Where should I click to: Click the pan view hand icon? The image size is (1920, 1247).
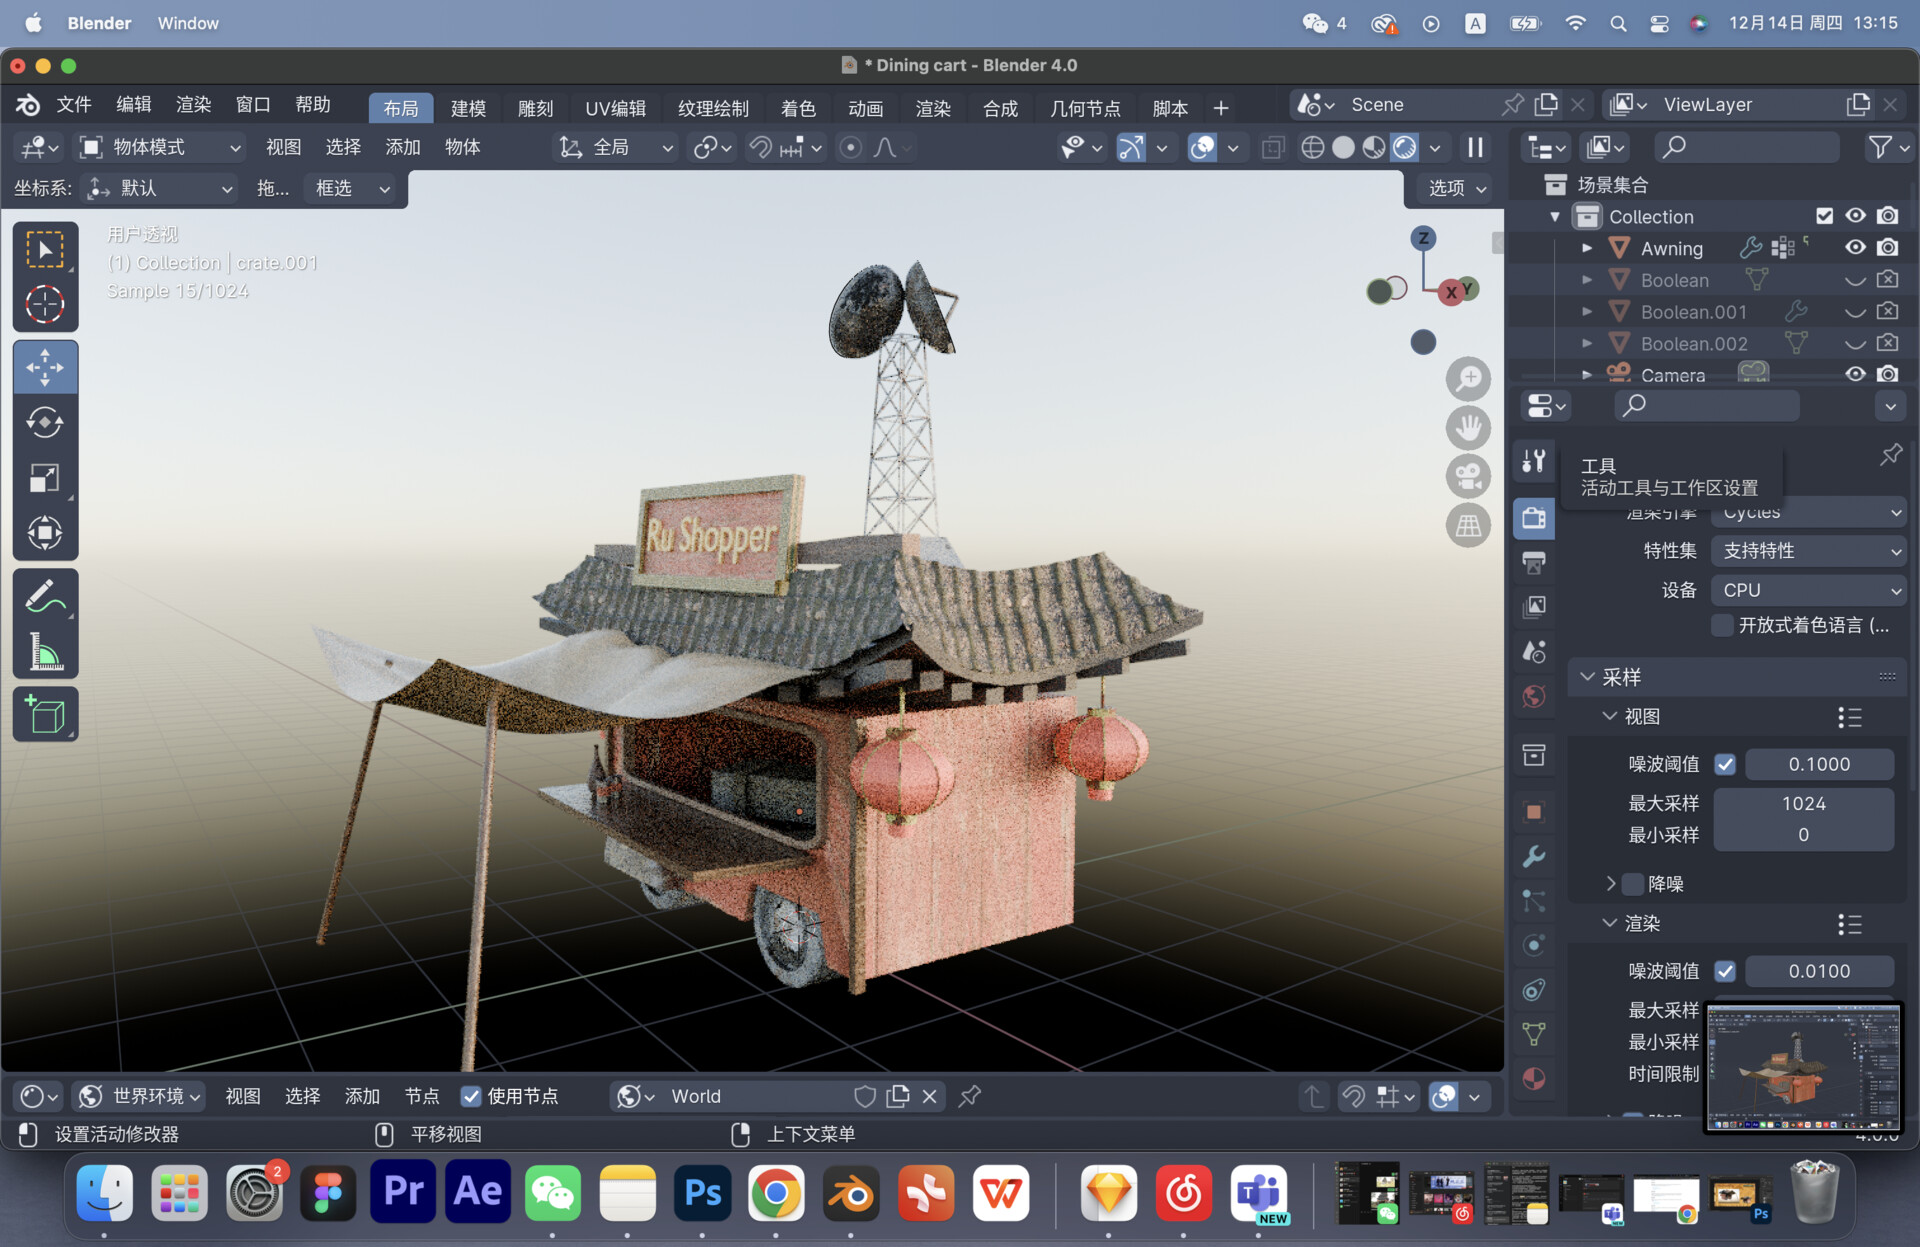click(x=1468, y=428)
